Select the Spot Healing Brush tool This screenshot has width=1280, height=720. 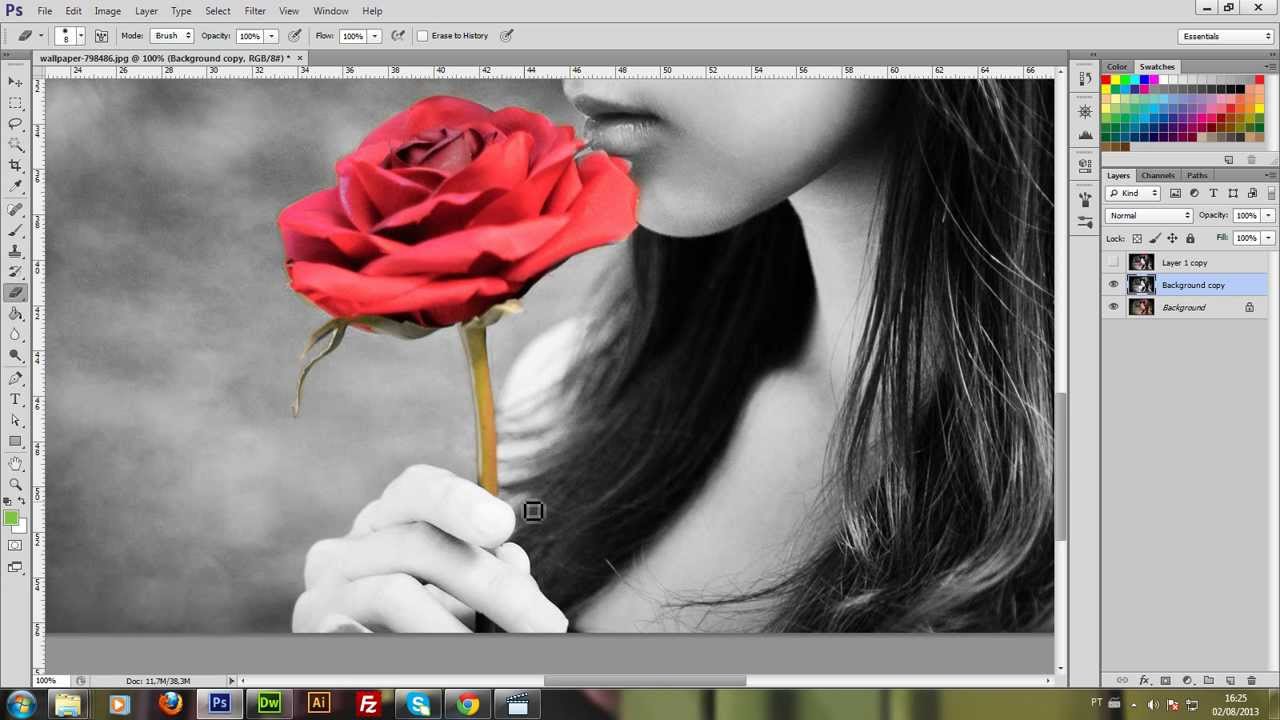pyautogui.click(x=15, y=209)
